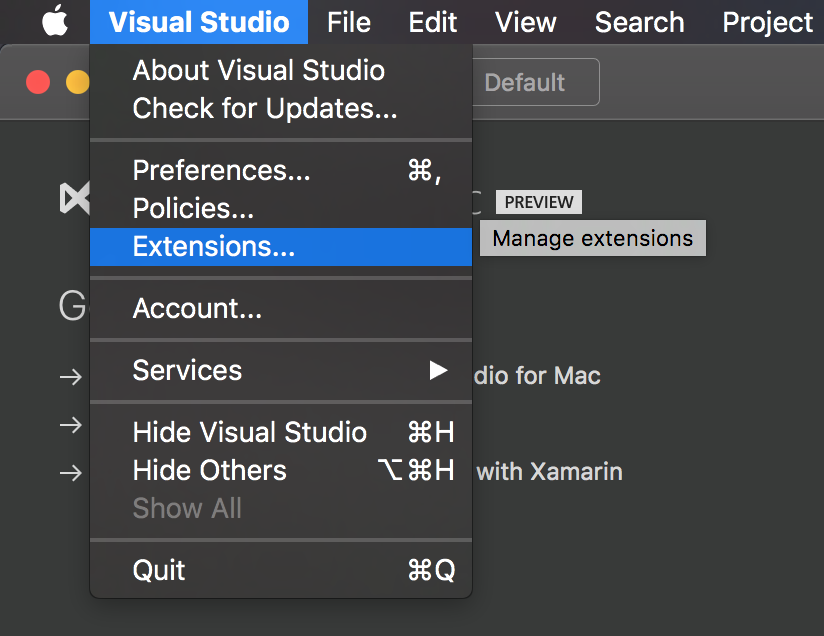Click the PREVIEW badge

click(539, 202)
